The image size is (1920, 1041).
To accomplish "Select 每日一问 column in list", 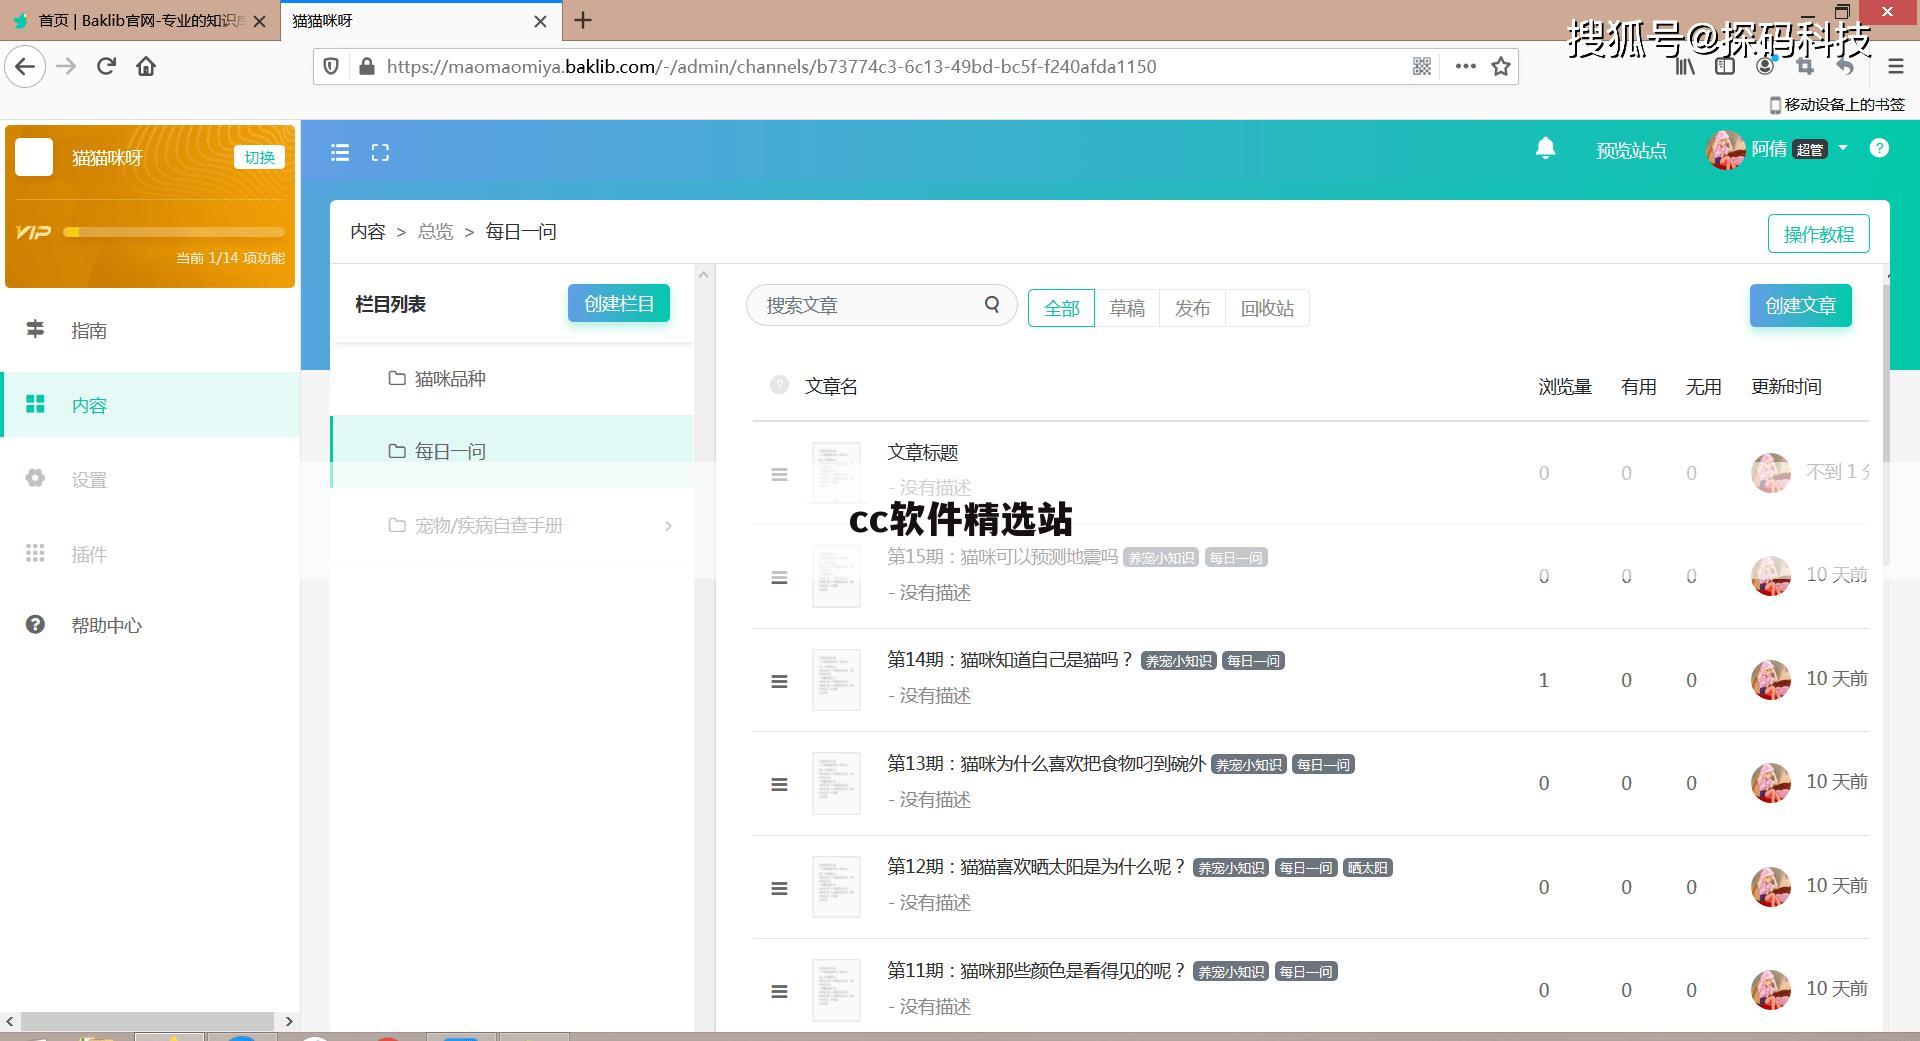I will [512, 451].
